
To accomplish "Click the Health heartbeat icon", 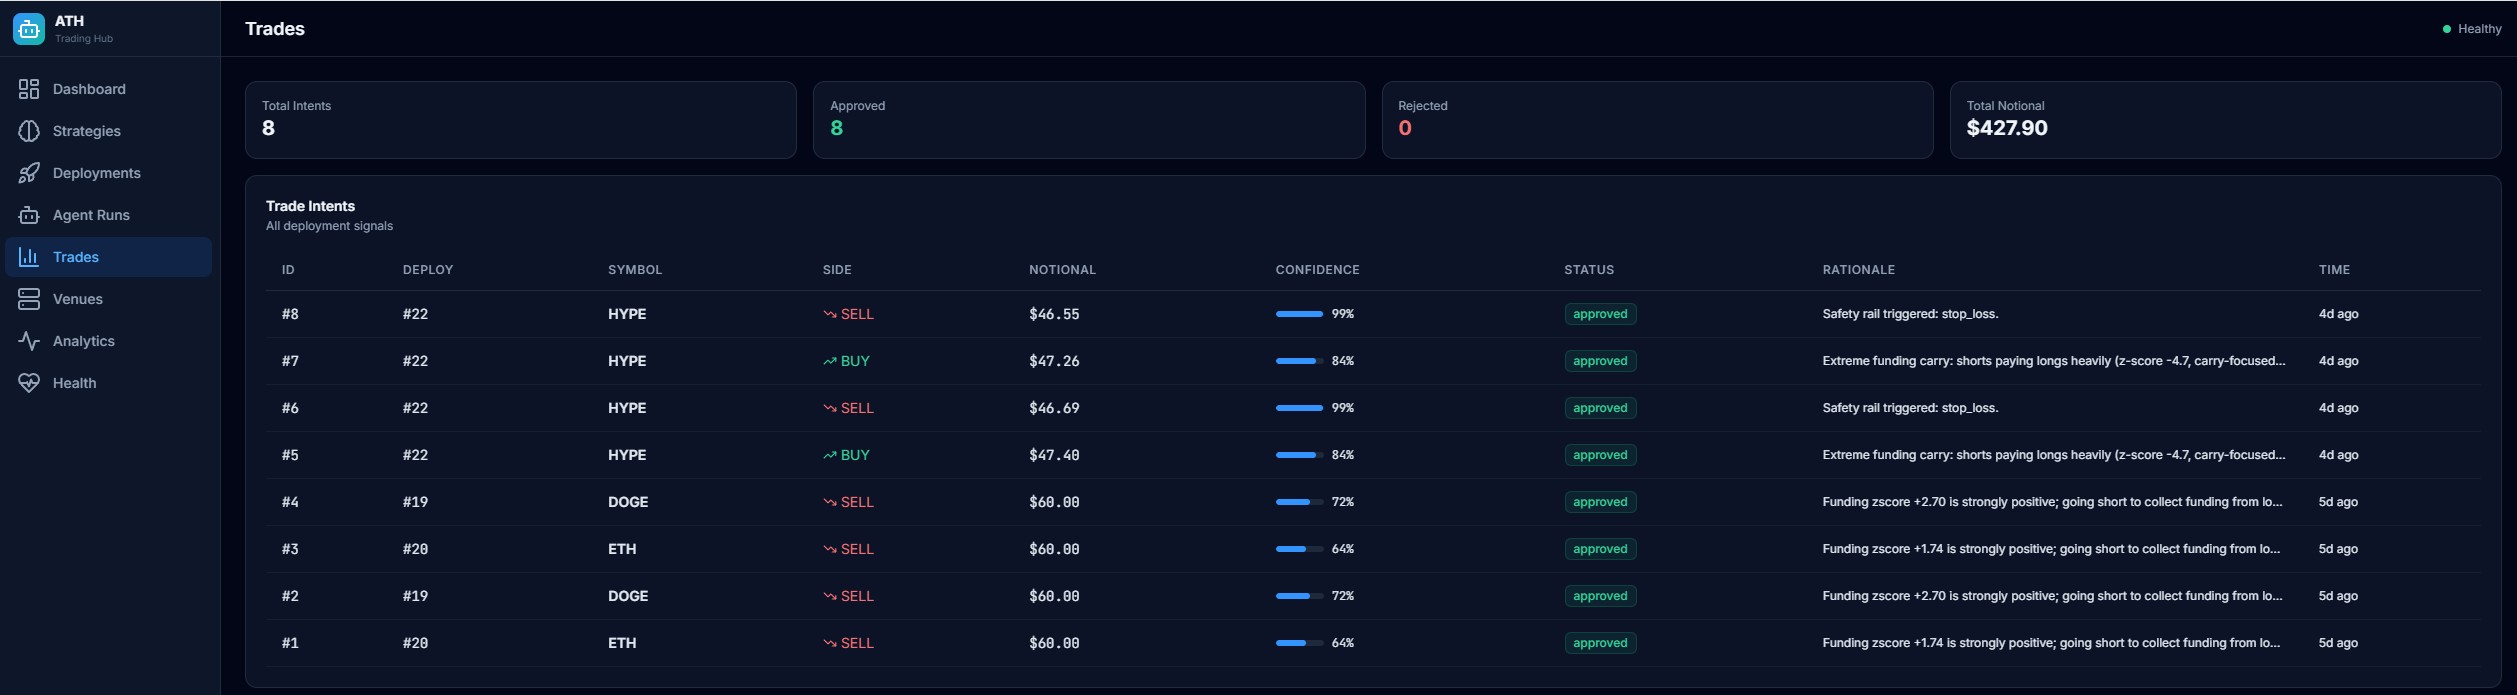I will point(29,383).
